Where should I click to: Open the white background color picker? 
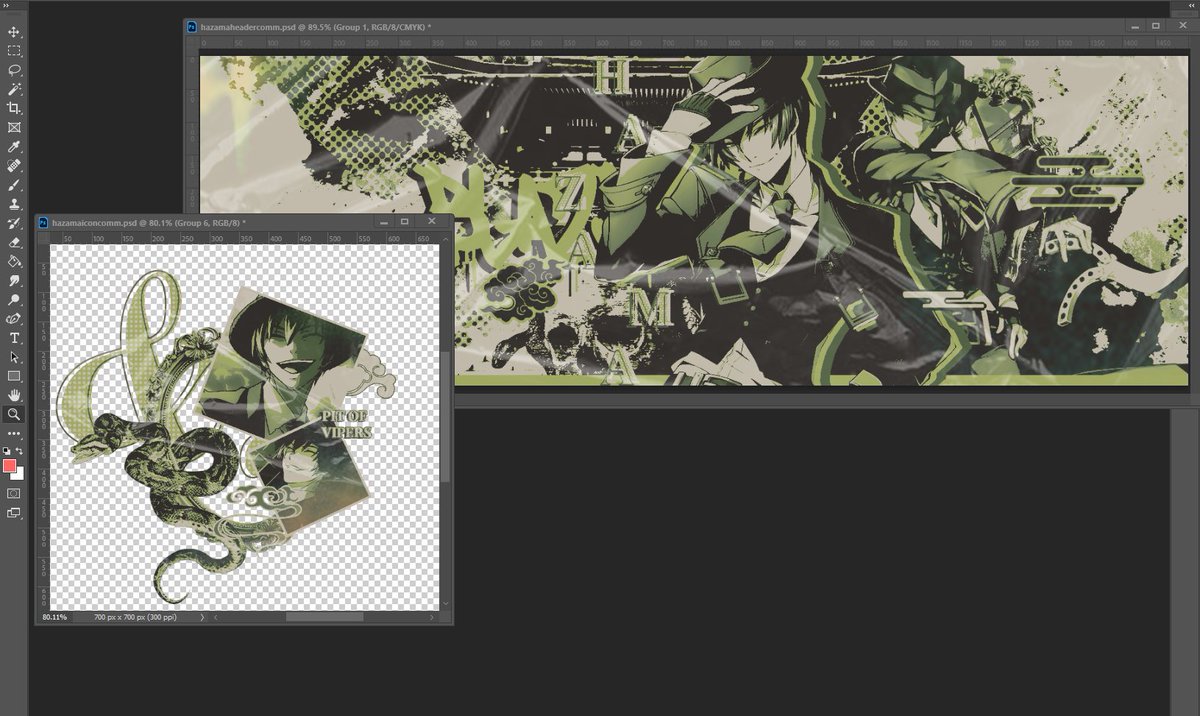click(19, 475)
